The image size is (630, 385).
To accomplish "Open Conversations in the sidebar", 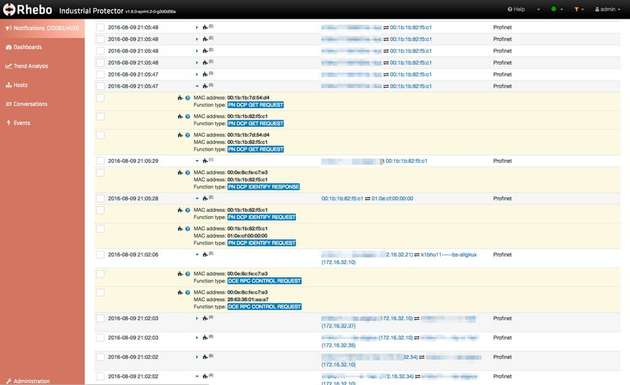I will tap(27, 104).
